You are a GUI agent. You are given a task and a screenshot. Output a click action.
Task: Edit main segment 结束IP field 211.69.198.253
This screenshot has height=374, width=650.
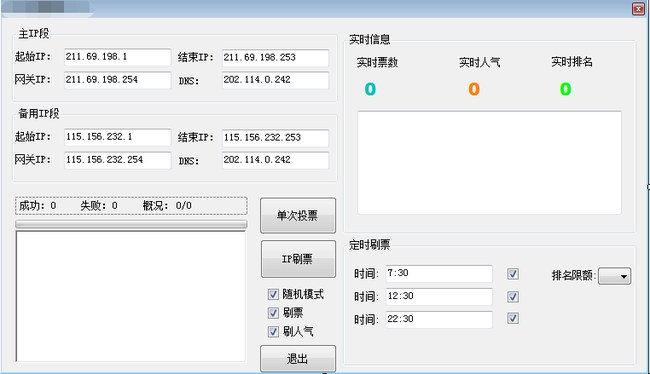coord(275,58)
